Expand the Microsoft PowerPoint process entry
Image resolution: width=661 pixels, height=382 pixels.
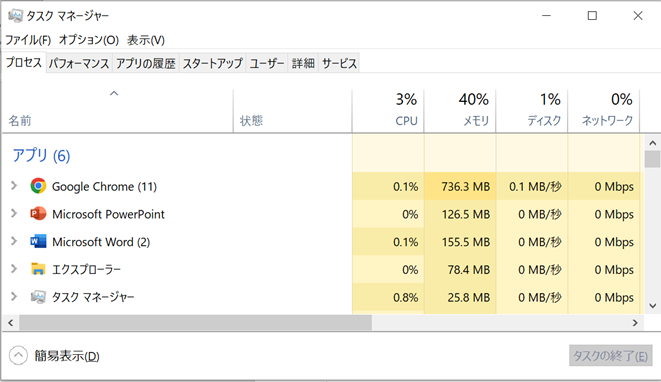click(x=14, y=213)
